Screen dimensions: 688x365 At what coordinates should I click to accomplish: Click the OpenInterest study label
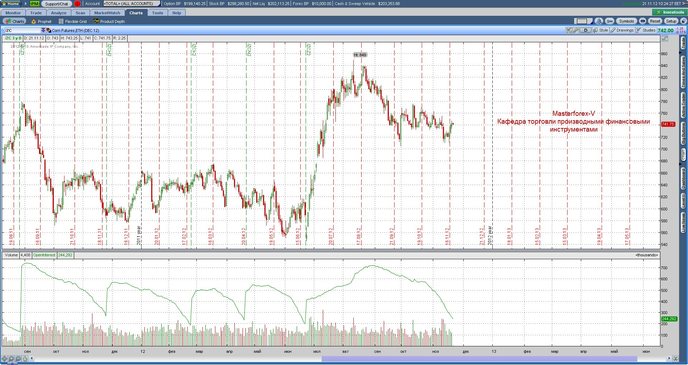pos(45,254)
